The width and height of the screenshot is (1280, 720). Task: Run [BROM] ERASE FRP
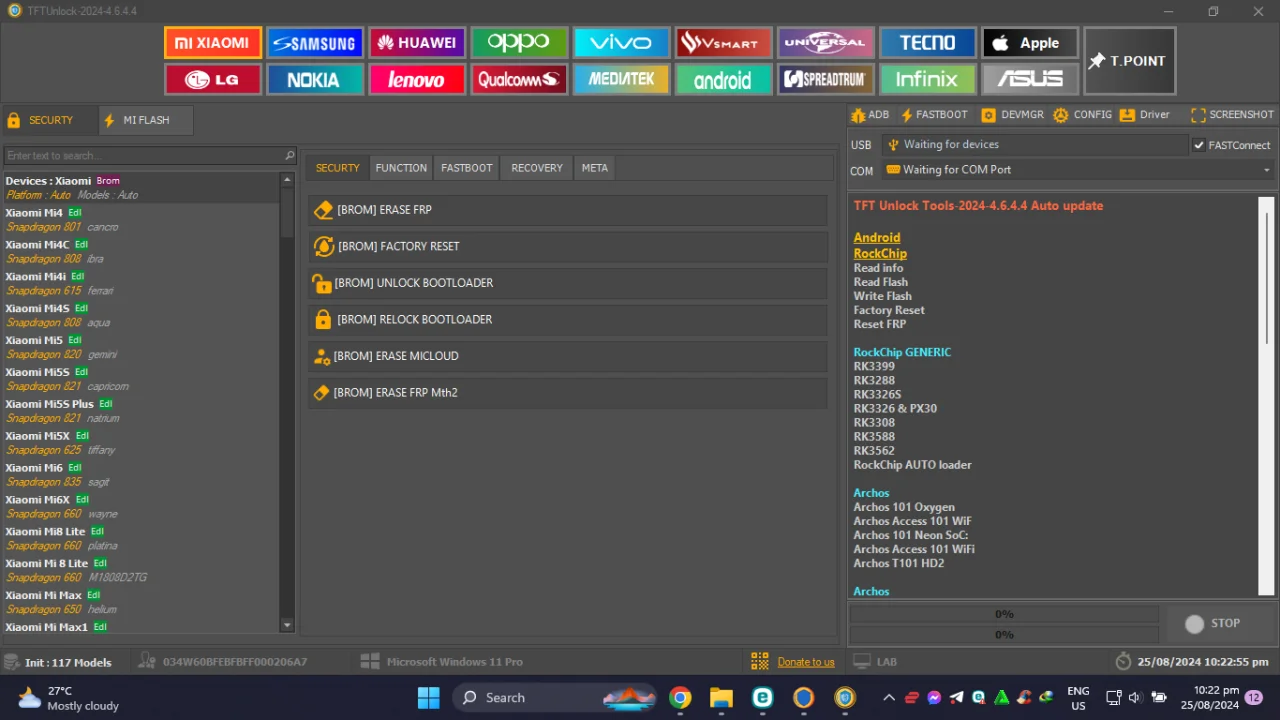click(x=568, y=210)
